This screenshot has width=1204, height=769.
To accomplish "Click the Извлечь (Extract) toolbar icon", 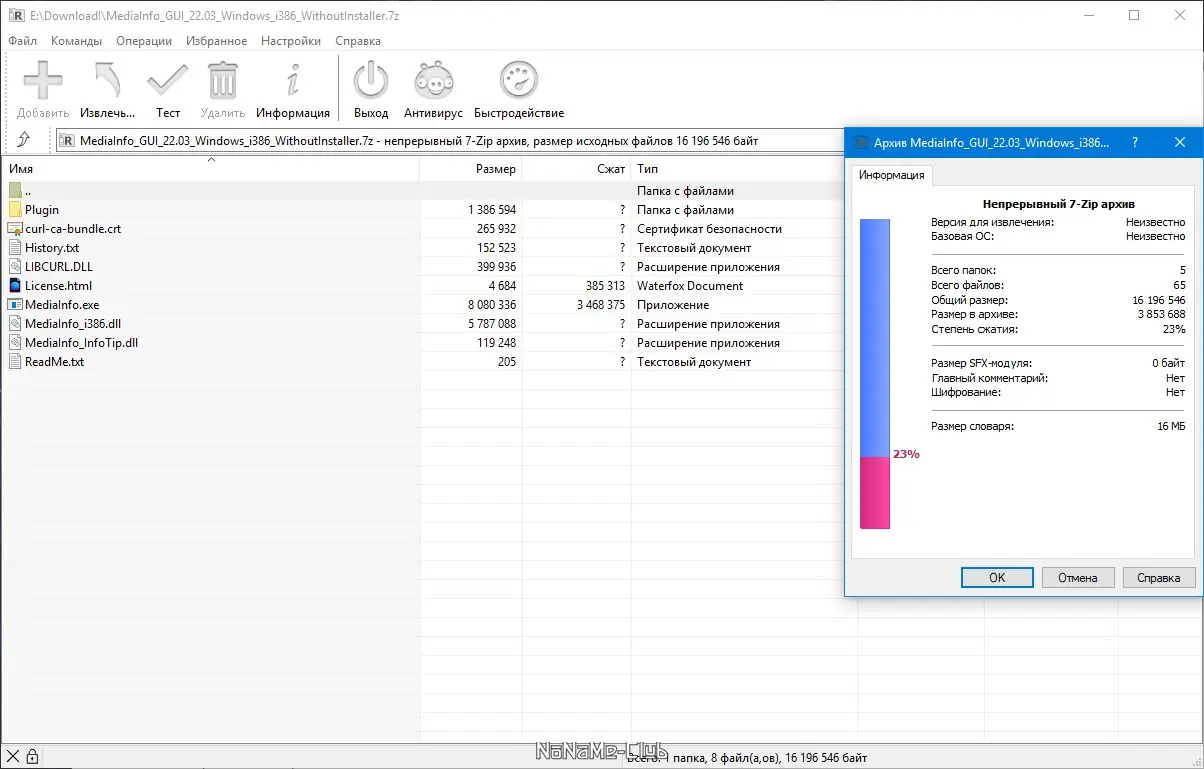I will pyautogui.click(x=107, y=79).
